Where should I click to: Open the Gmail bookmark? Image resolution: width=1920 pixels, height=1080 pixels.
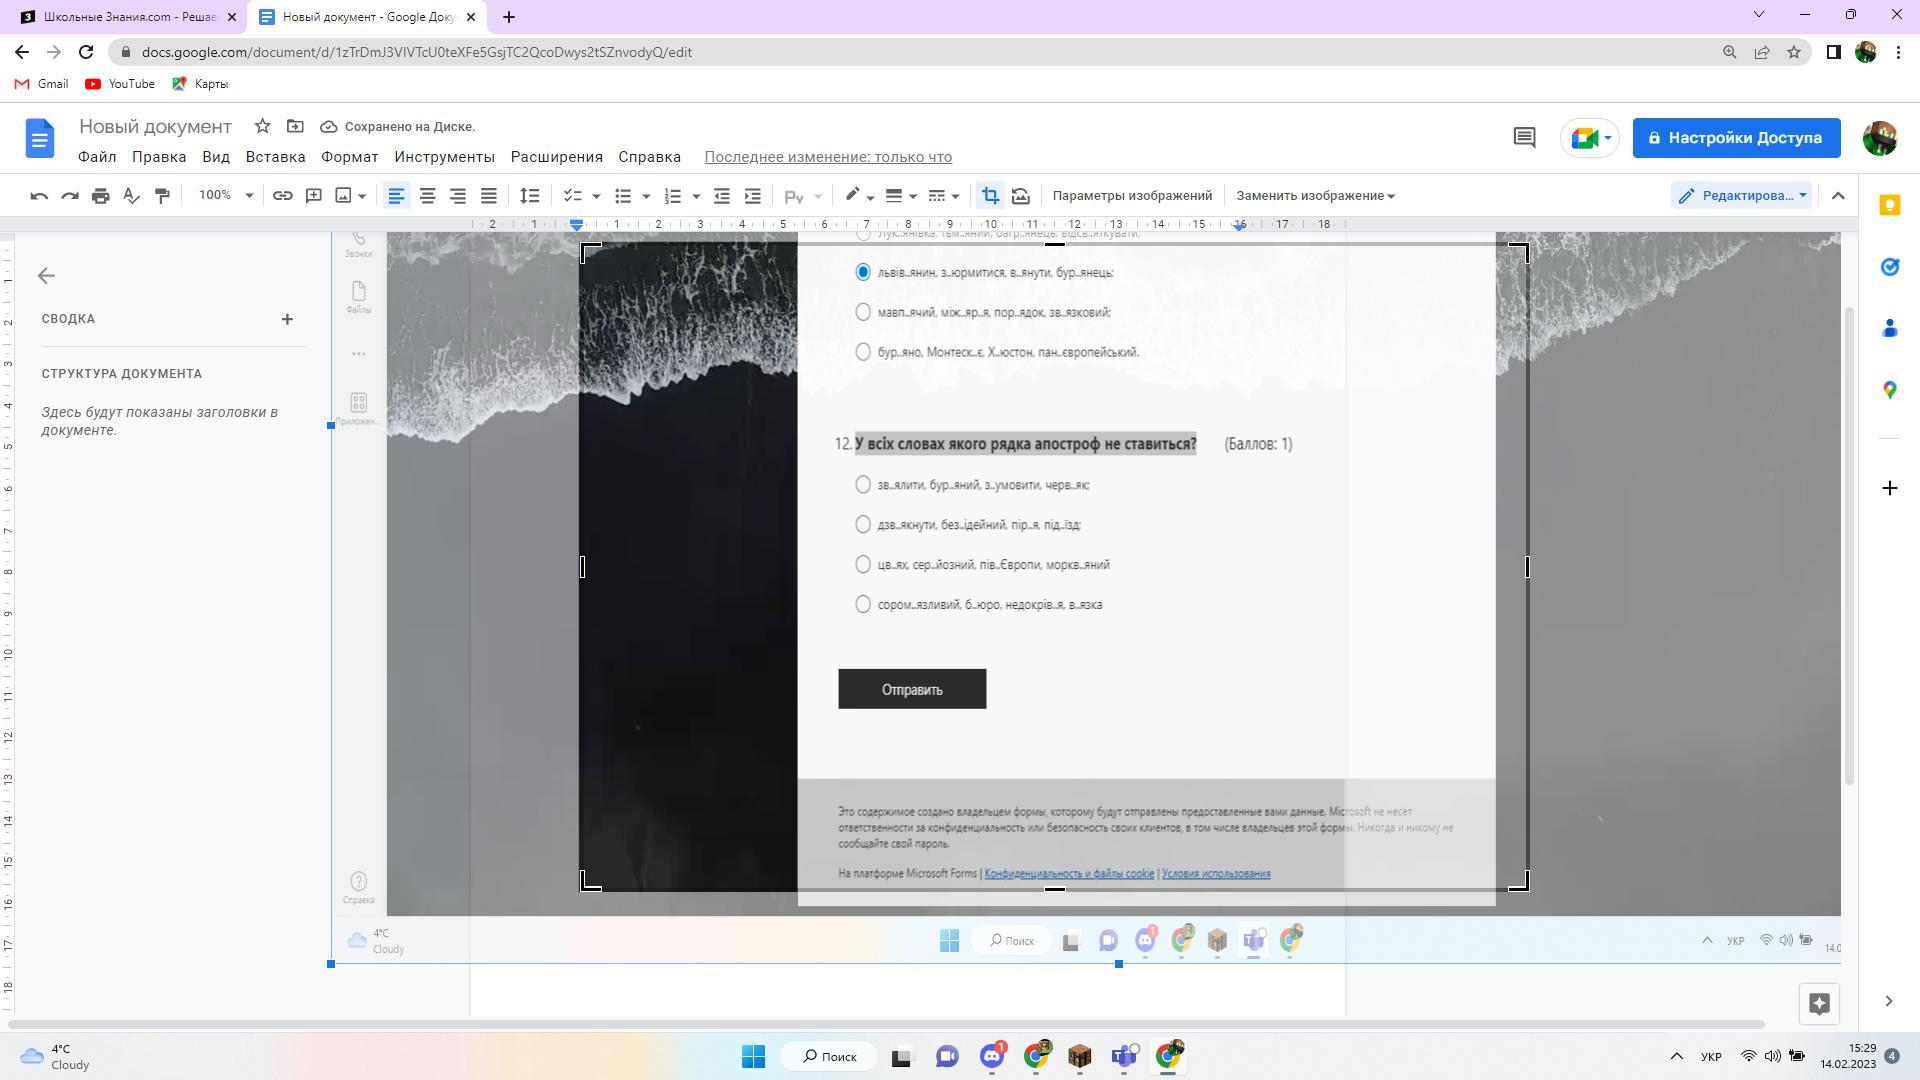pos(42,84)
